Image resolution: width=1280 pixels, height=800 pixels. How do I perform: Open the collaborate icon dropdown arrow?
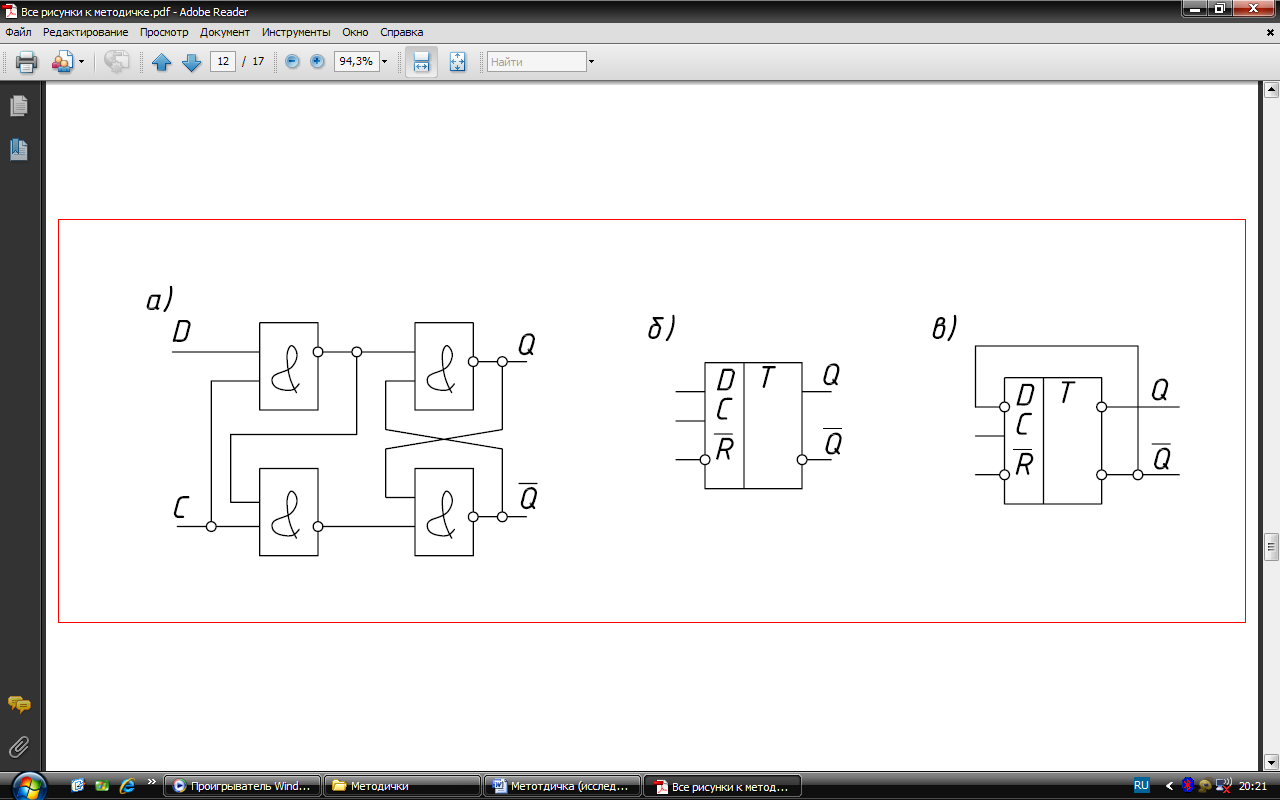point(81,62)
